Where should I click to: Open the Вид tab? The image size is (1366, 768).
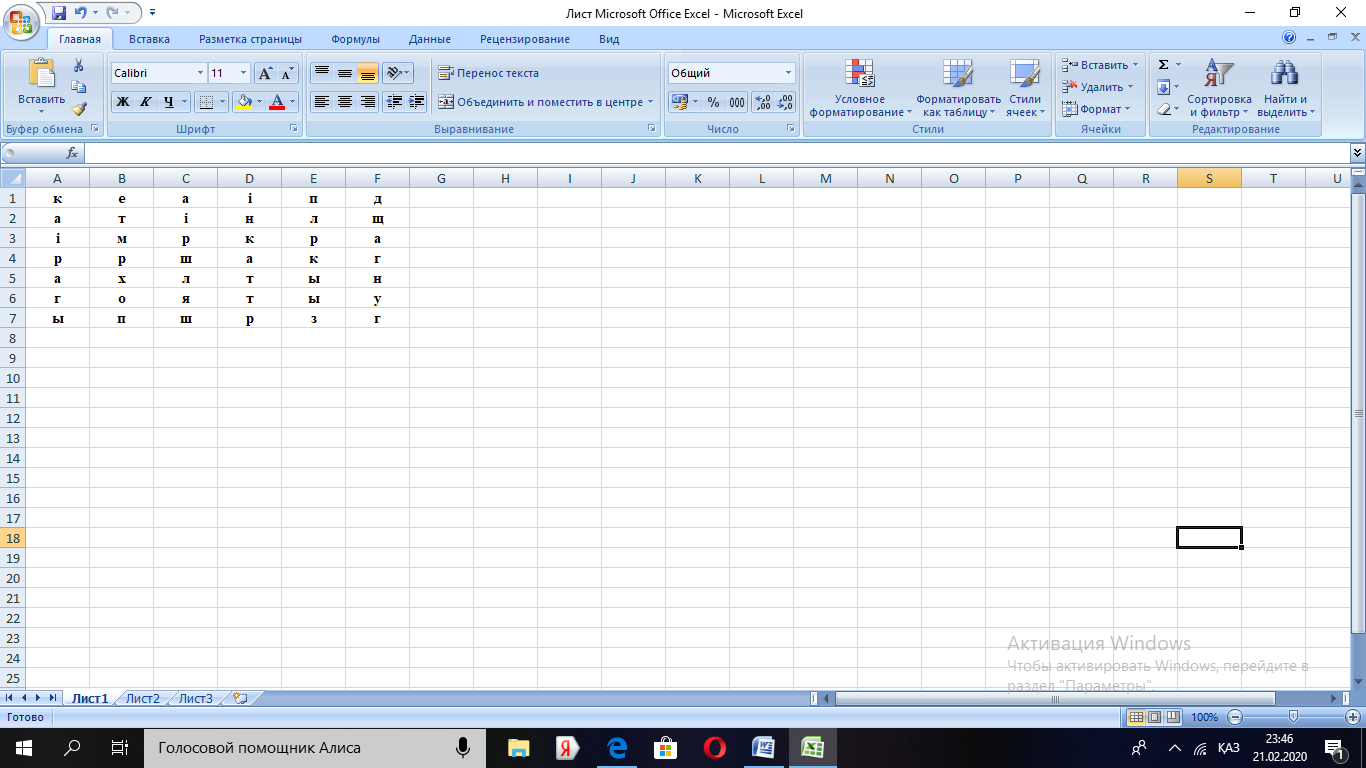tap(609, 39)
